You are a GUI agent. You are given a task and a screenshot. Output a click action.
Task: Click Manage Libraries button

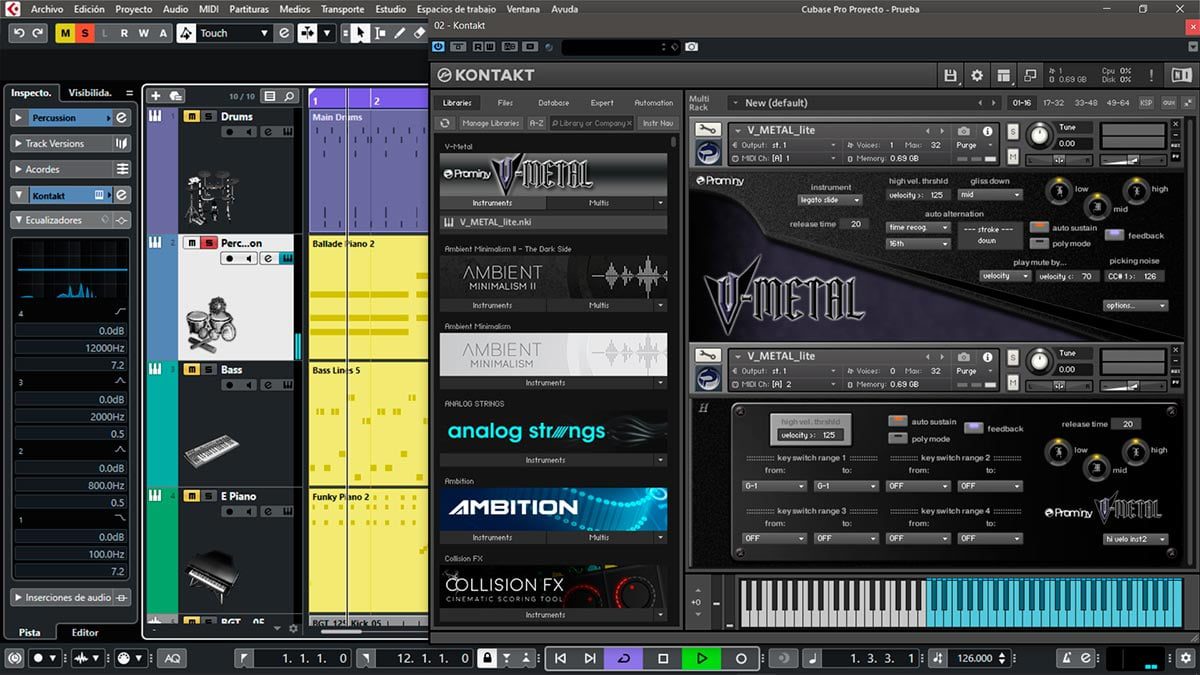click(x=491, y=123)
